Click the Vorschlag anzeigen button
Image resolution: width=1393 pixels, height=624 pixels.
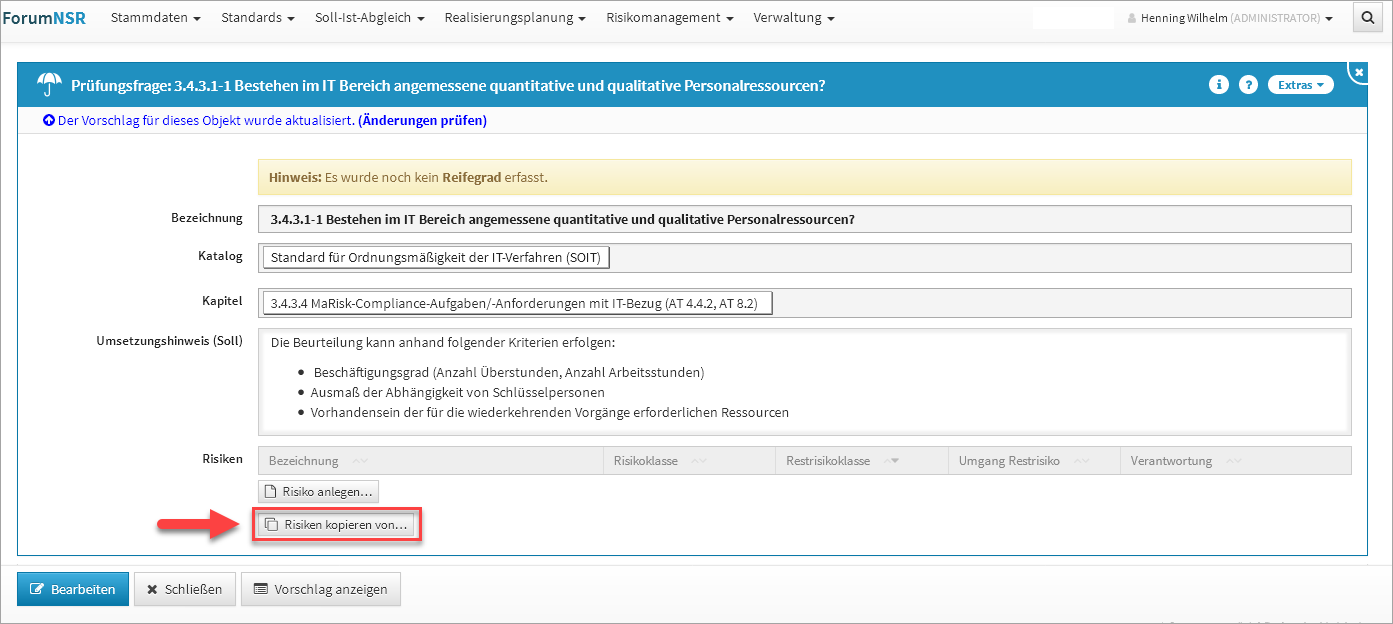pos(320,589)
